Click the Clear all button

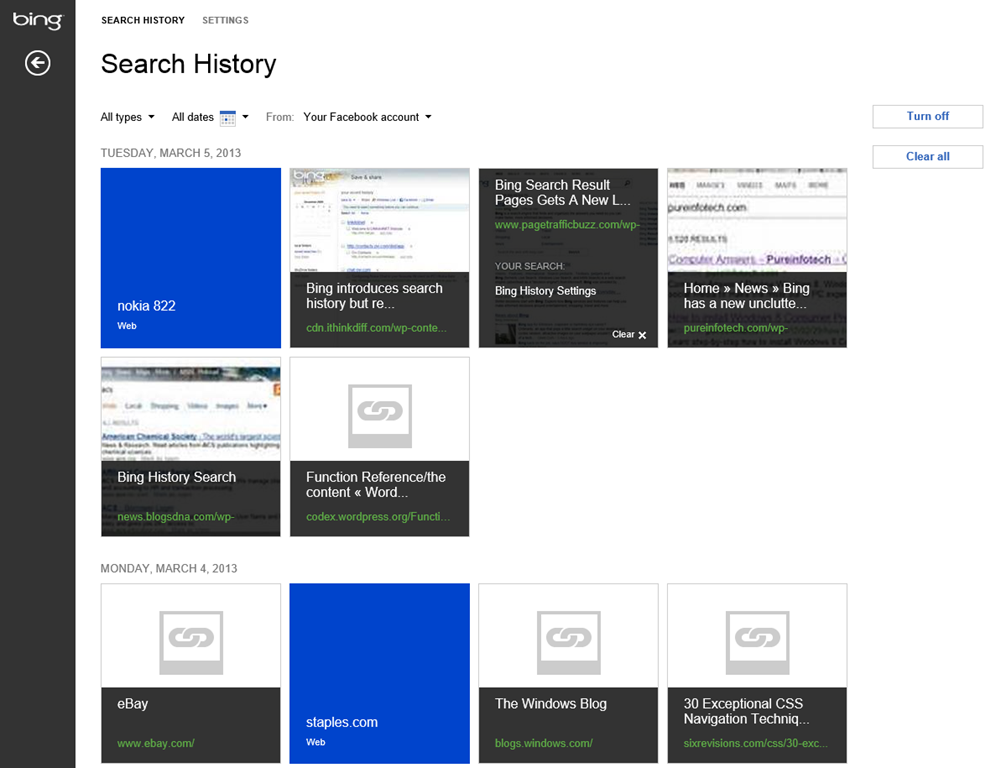(x=928, y=156)
